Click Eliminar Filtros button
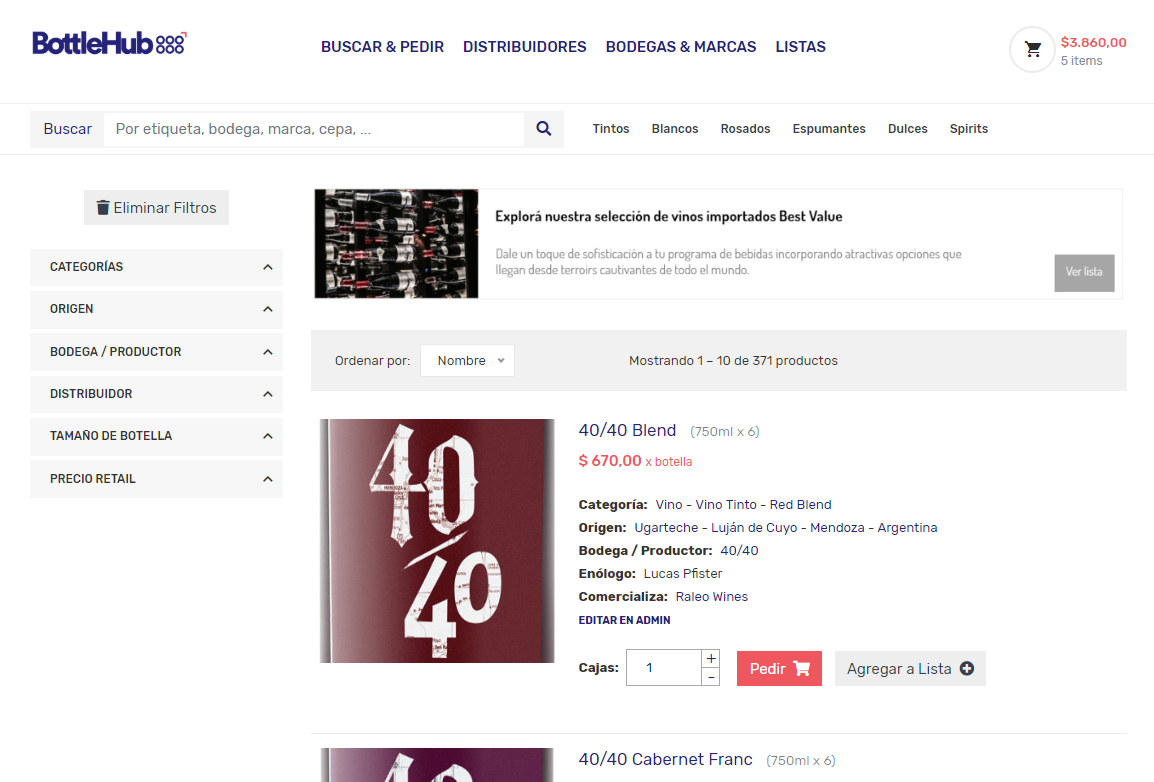Image resolution: width=1154 pixels, height=782 pixels. click(x=156, y=207)
